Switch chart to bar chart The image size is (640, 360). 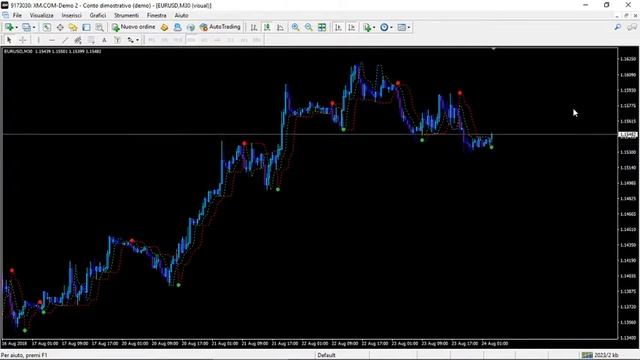click(254, 27)
